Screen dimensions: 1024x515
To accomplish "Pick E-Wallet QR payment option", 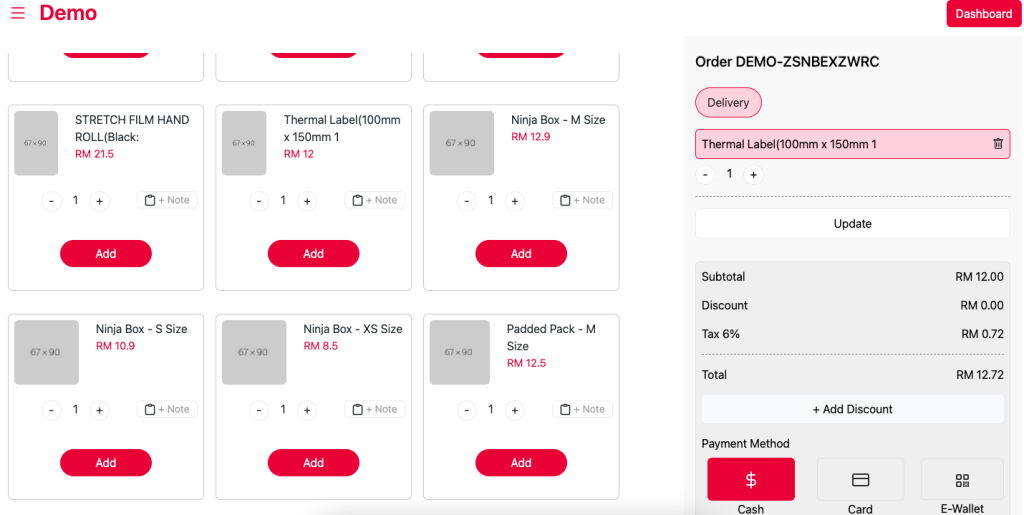I will 962,479.
